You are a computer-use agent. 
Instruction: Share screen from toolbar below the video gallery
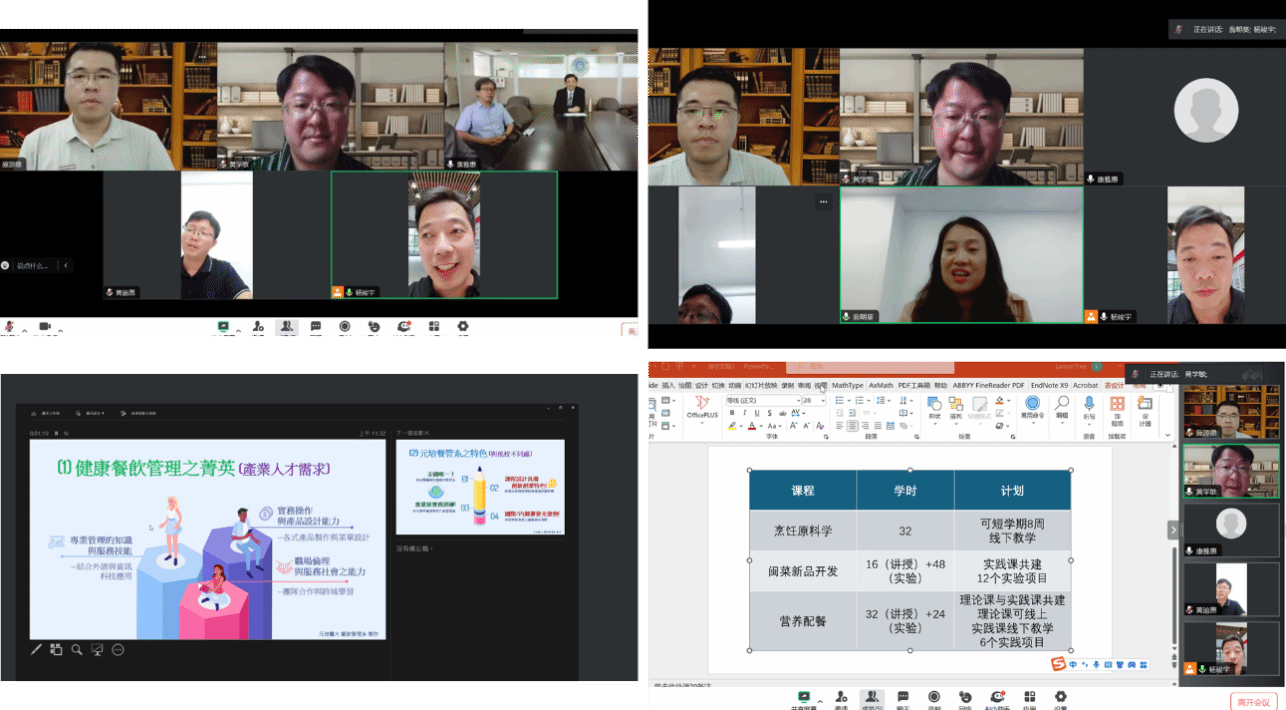(223, 327)
